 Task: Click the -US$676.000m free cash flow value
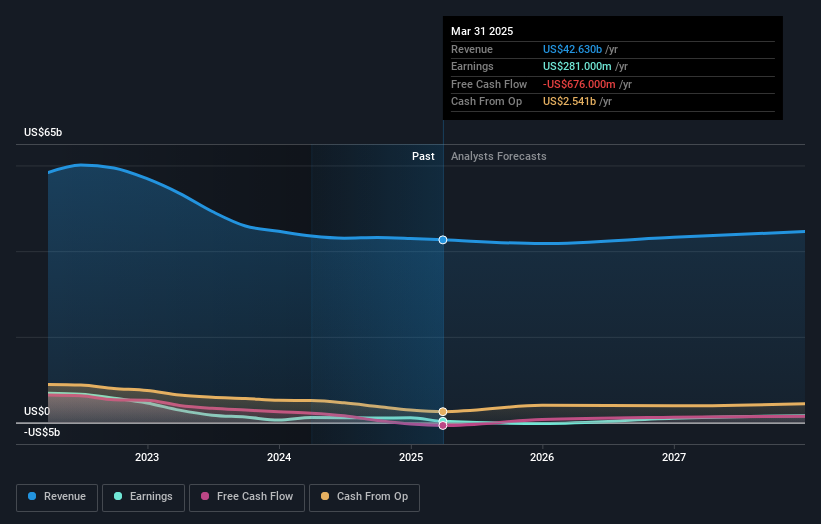coord(579,84)
